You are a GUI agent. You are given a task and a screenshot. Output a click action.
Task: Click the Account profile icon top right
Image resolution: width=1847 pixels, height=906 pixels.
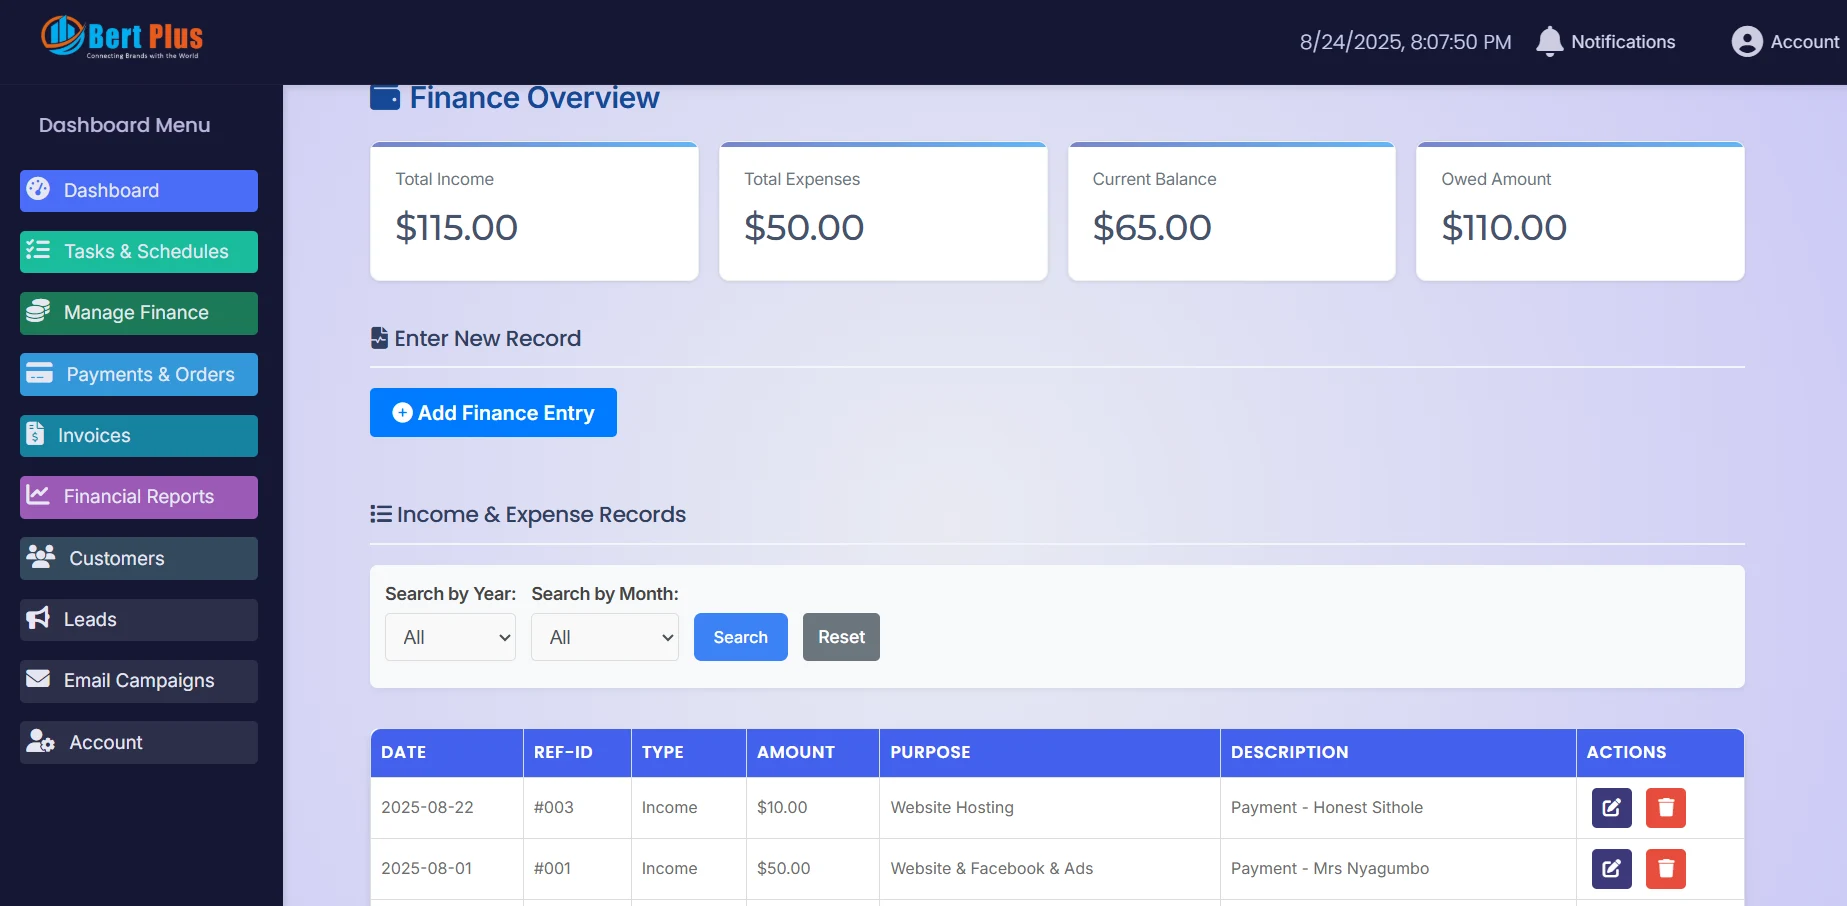[1747, 41]
